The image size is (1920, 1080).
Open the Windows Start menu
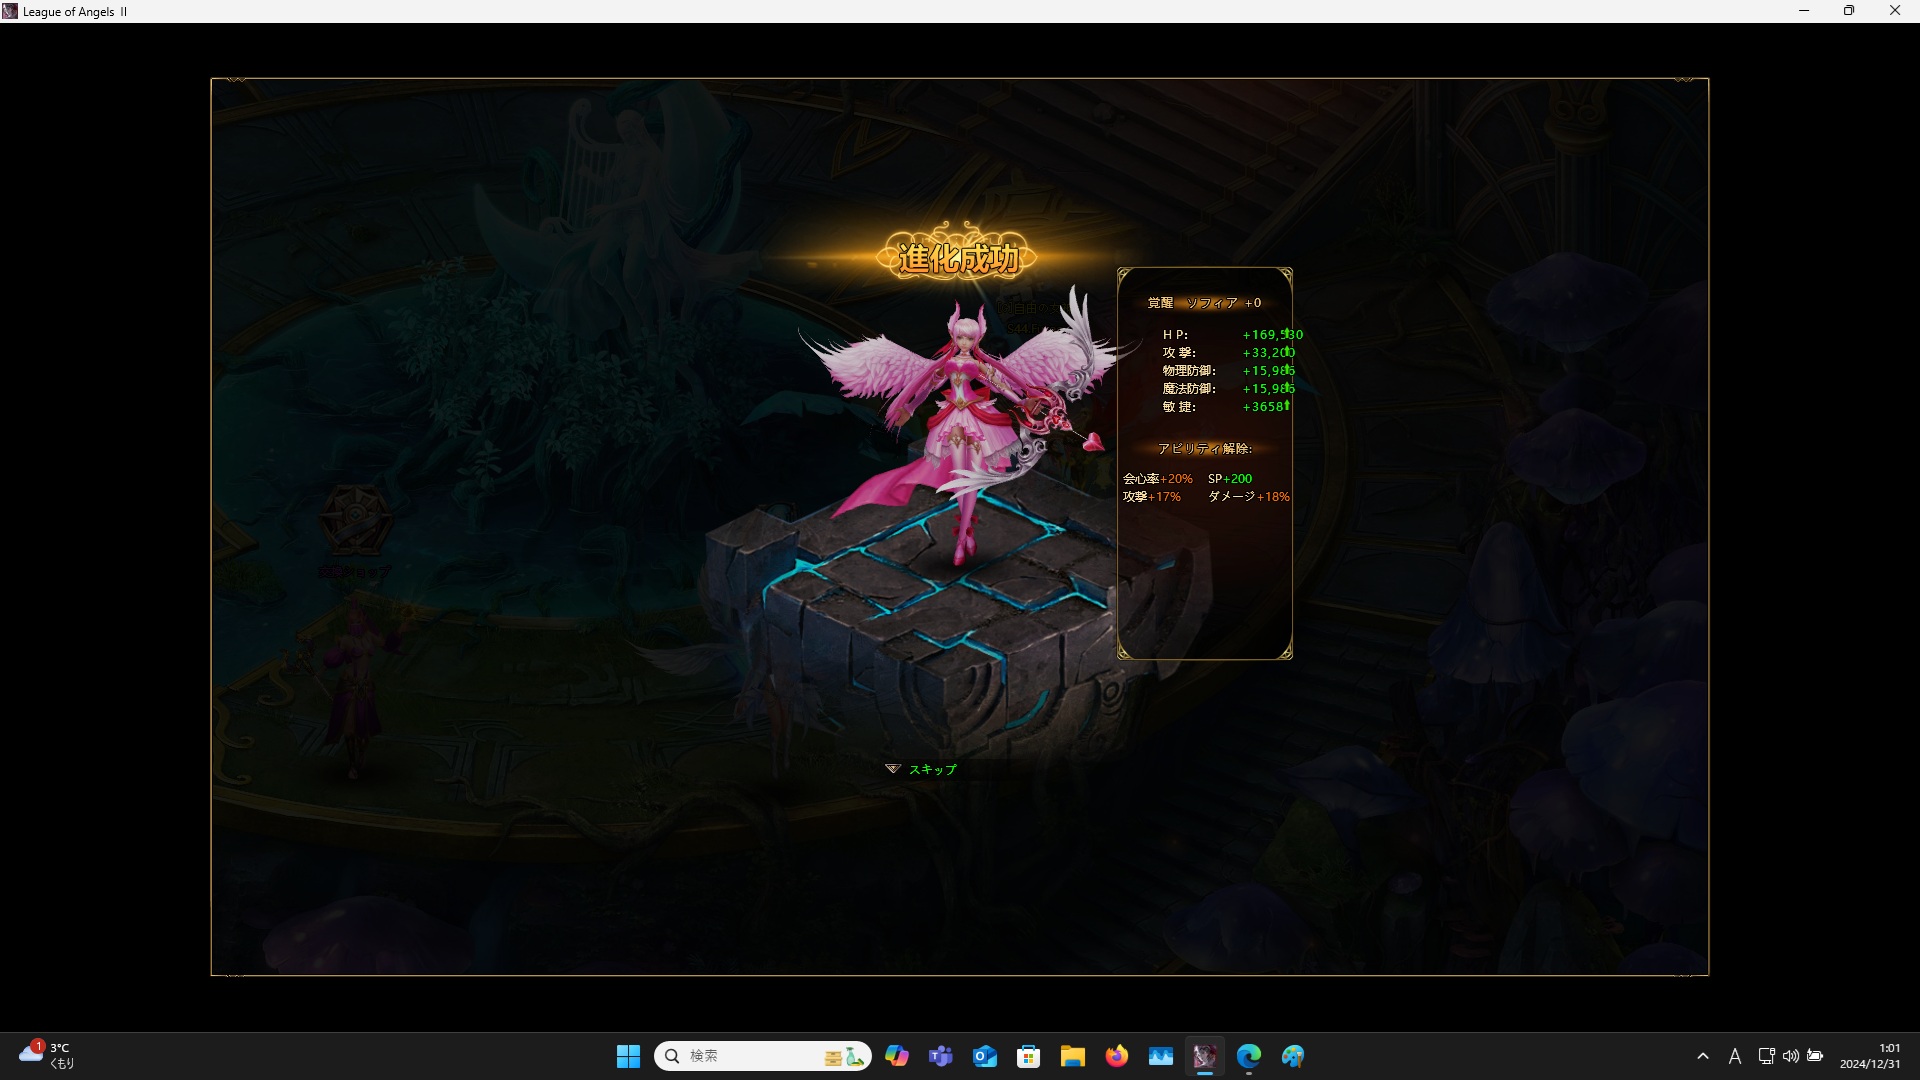(x=628, y=1056)
